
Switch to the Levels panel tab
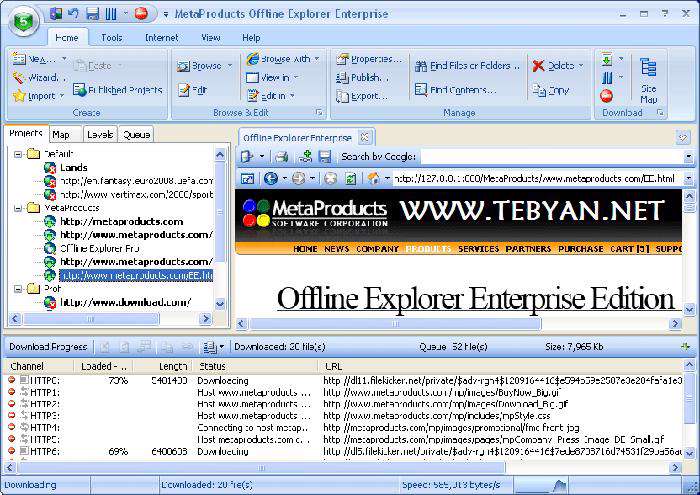click(x=100, y=134)
